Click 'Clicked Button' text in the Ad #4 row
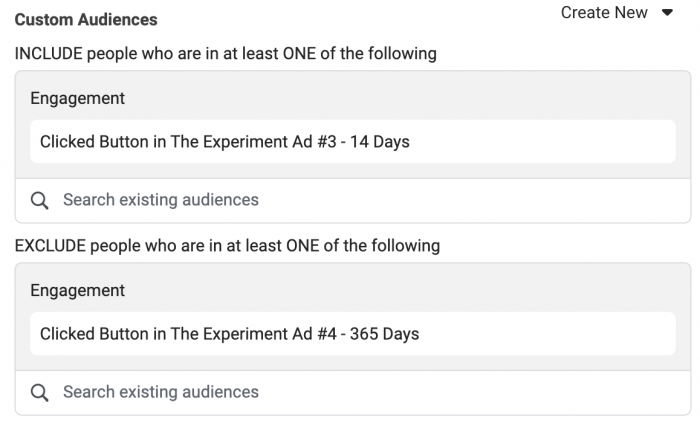The image size is (700, 423). point(94,334)
